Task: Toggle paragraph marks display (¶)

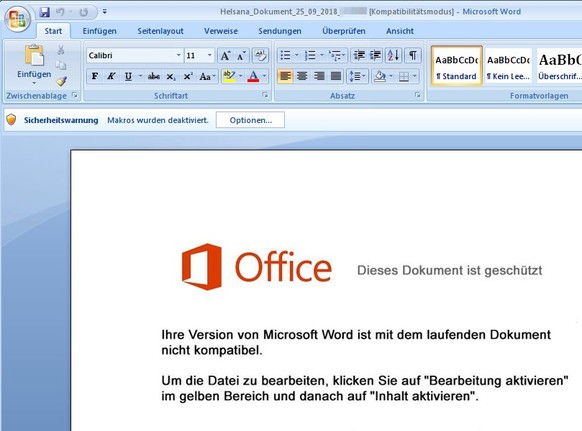Action: 412,56
